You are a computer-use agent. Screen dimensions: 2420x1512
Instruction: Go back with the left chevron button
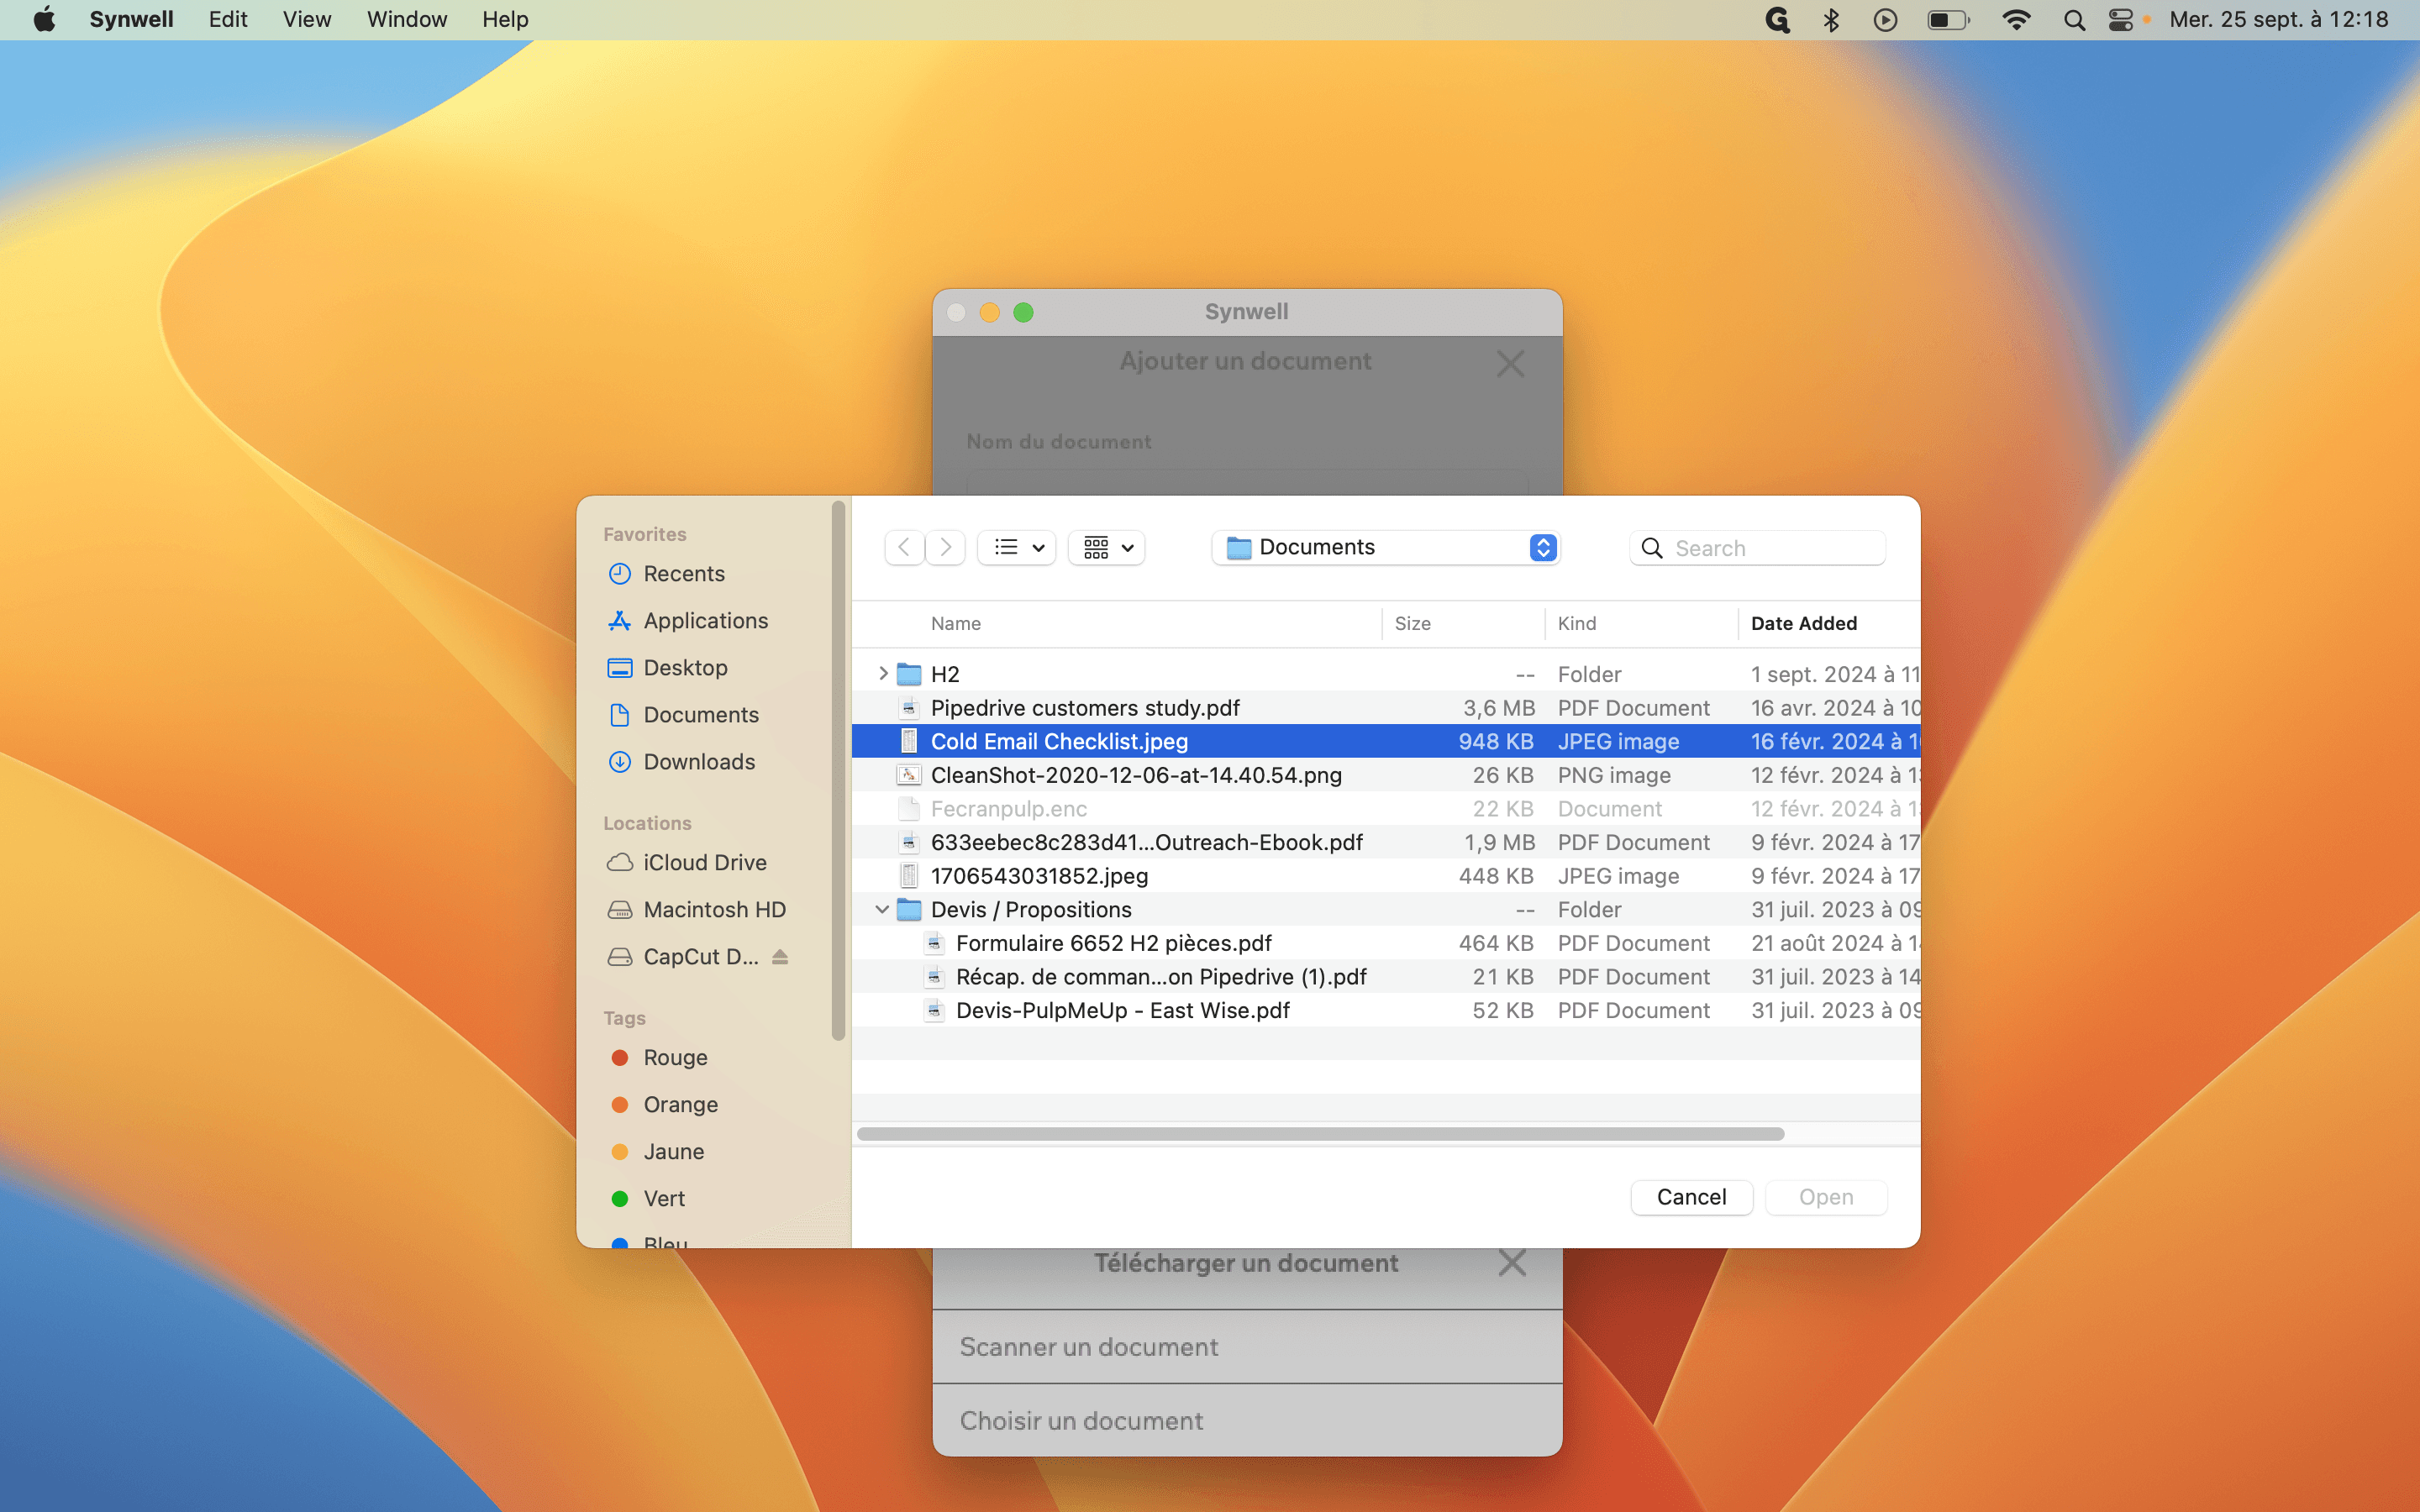pyautogui.click(x=904, y=547)
